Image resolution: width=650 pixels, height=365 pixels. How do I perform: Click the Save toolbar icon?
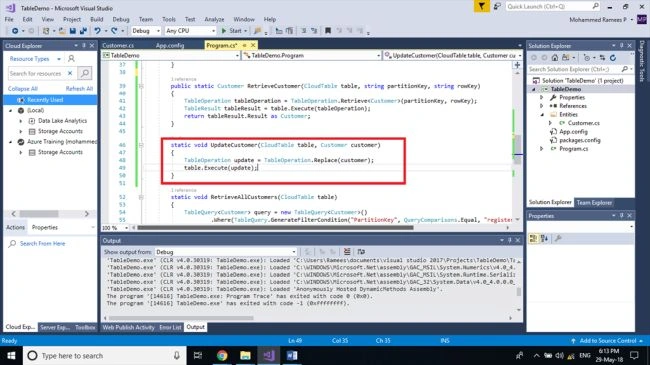(x=73, y=31)
